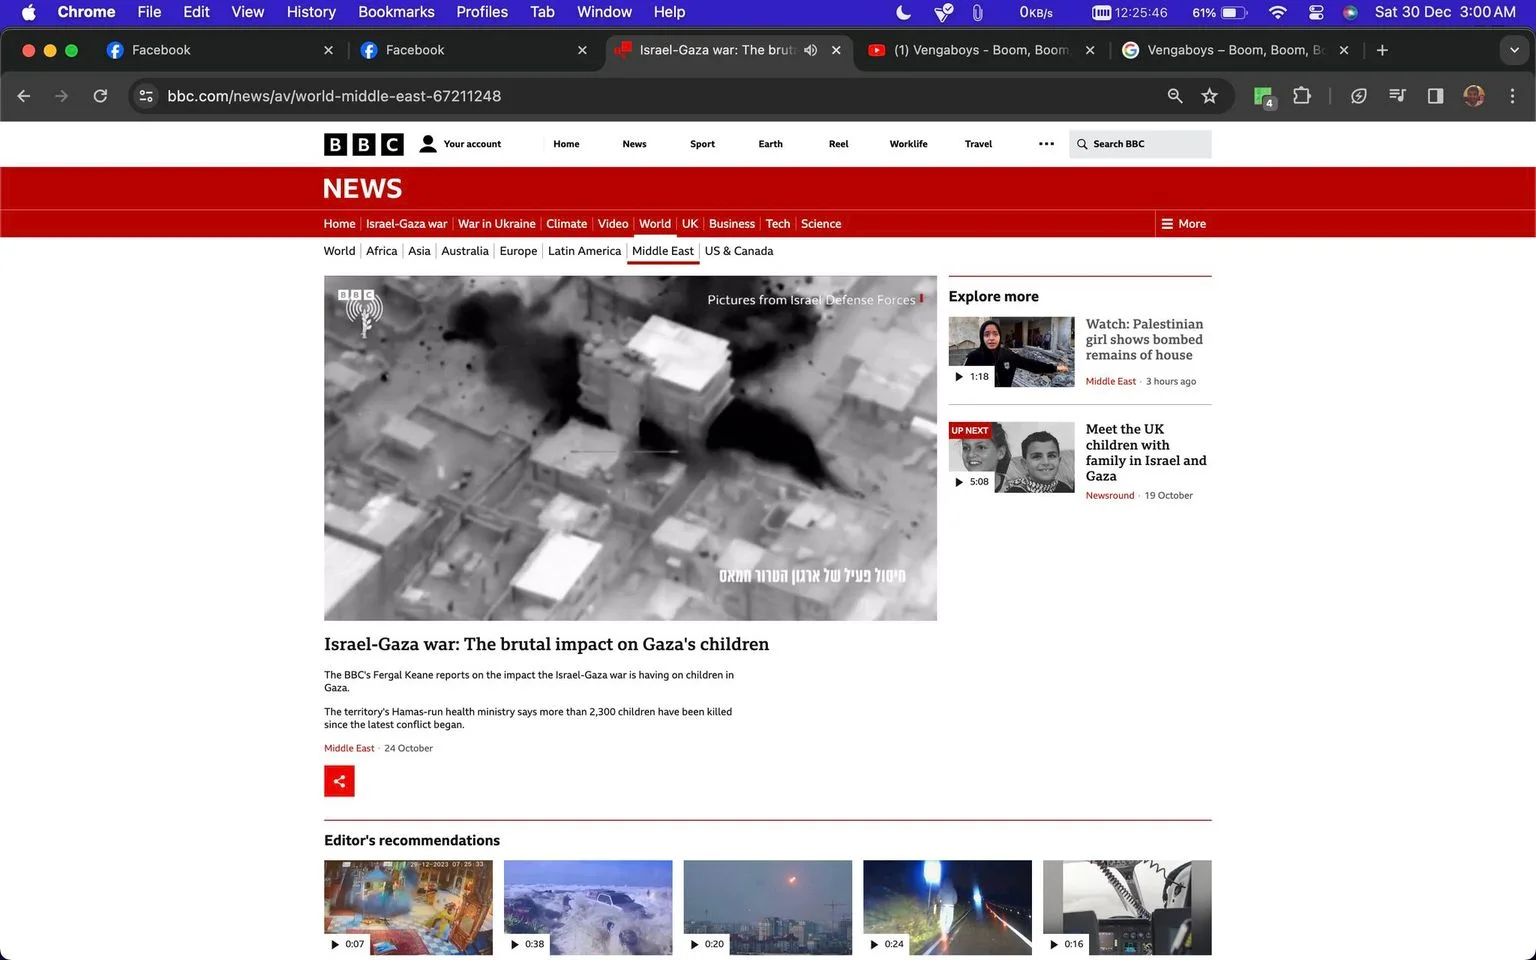Expand the three-dots BBC navigation overflow

(1046, 144)
